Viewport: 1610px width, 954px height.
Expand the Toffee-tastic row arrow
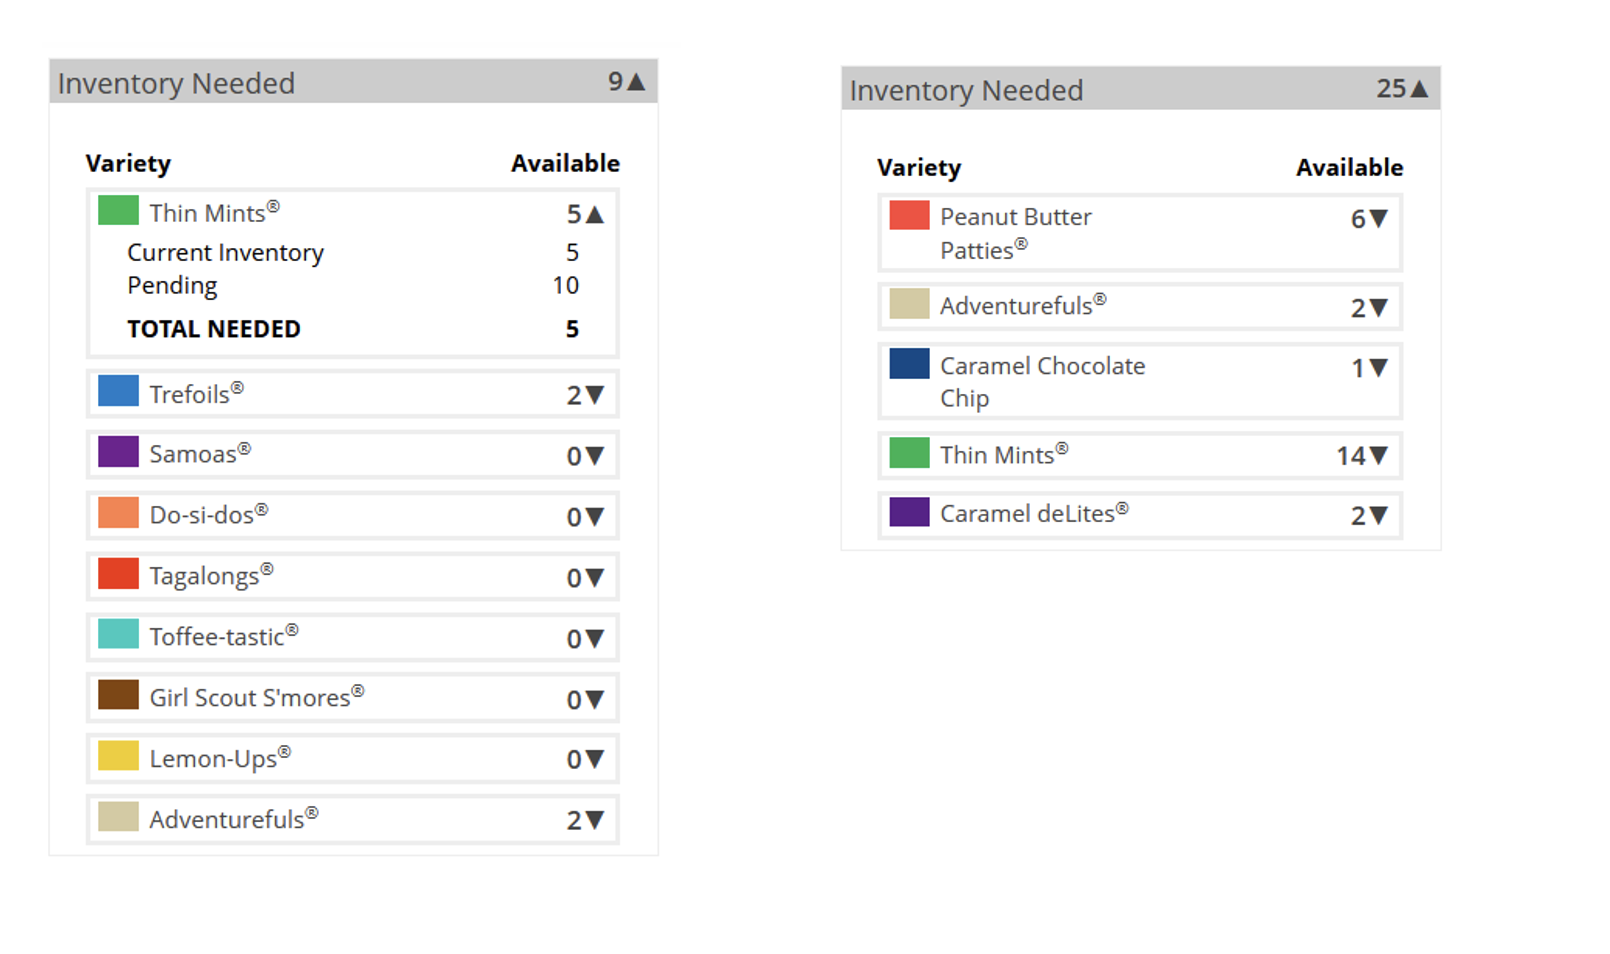coord(595,639)
